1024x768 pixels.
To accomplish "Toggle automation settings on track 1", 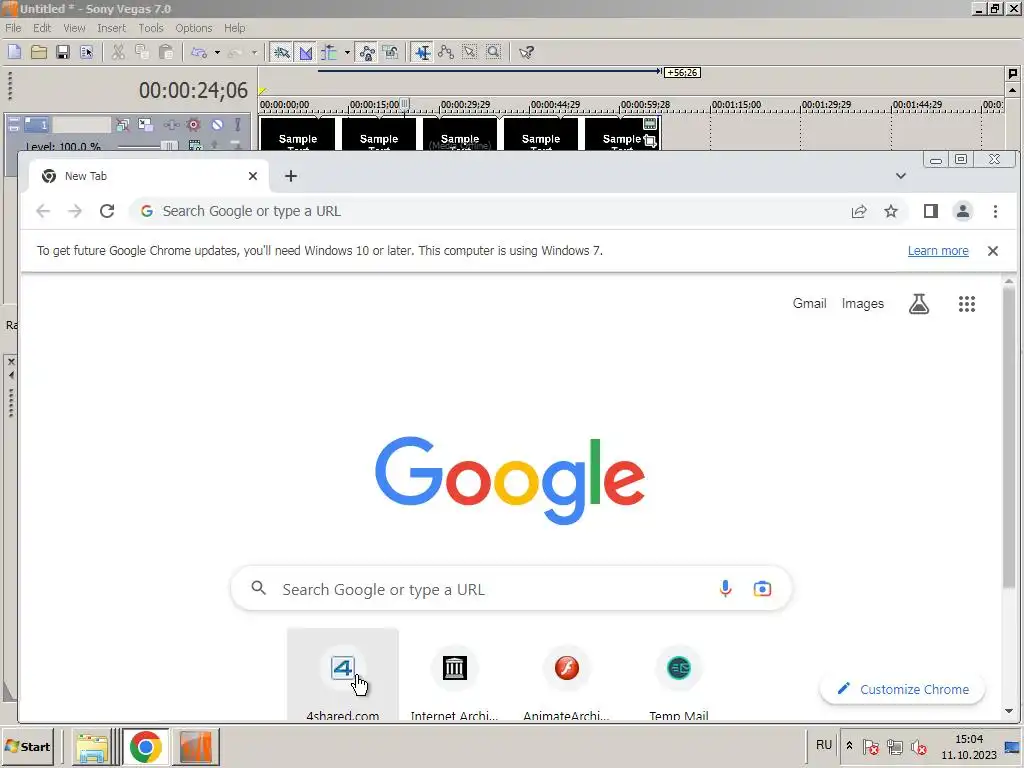I will click(x=193, y=124).
